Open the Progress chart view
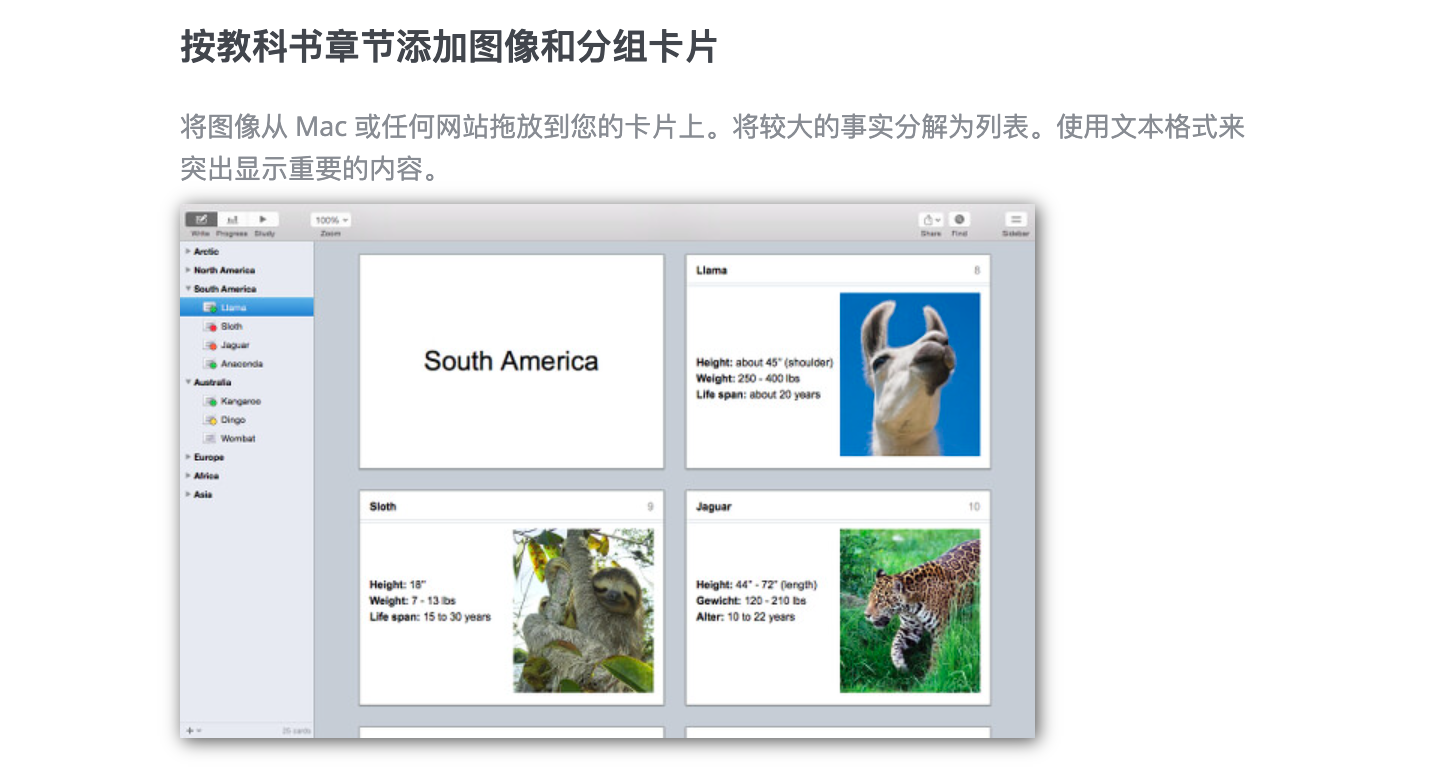Image resolution: width=1437 pixels, height=770 pixels. pyautogui.click(x=232, y=219)
